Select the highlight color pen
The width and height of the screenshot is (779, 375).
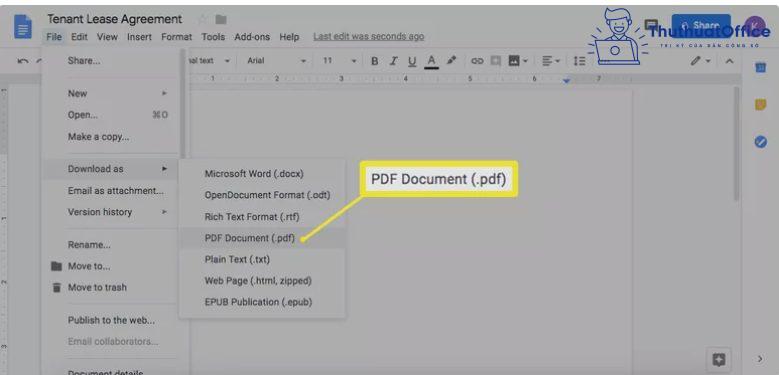[x=451, y=61]
